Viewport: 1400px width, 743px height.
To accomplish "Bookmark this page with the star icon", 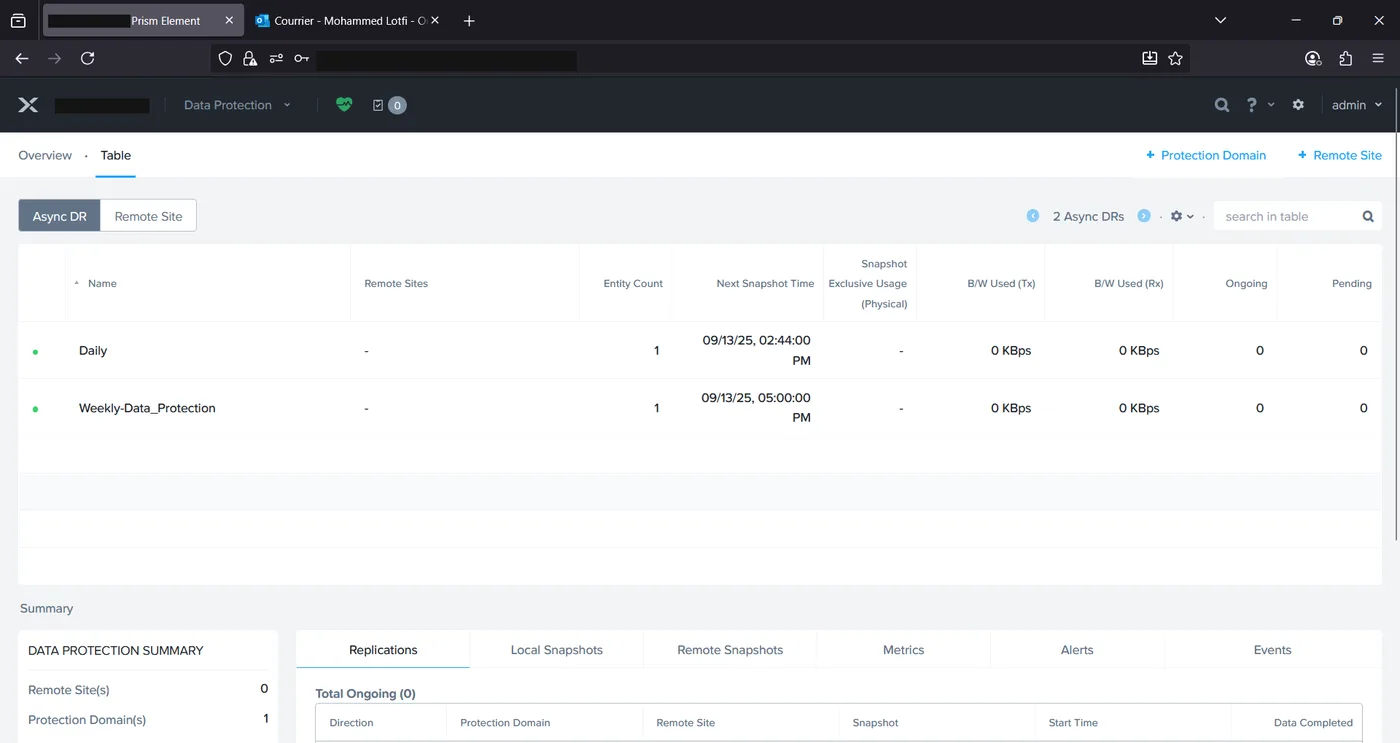I will point(1176,59).
